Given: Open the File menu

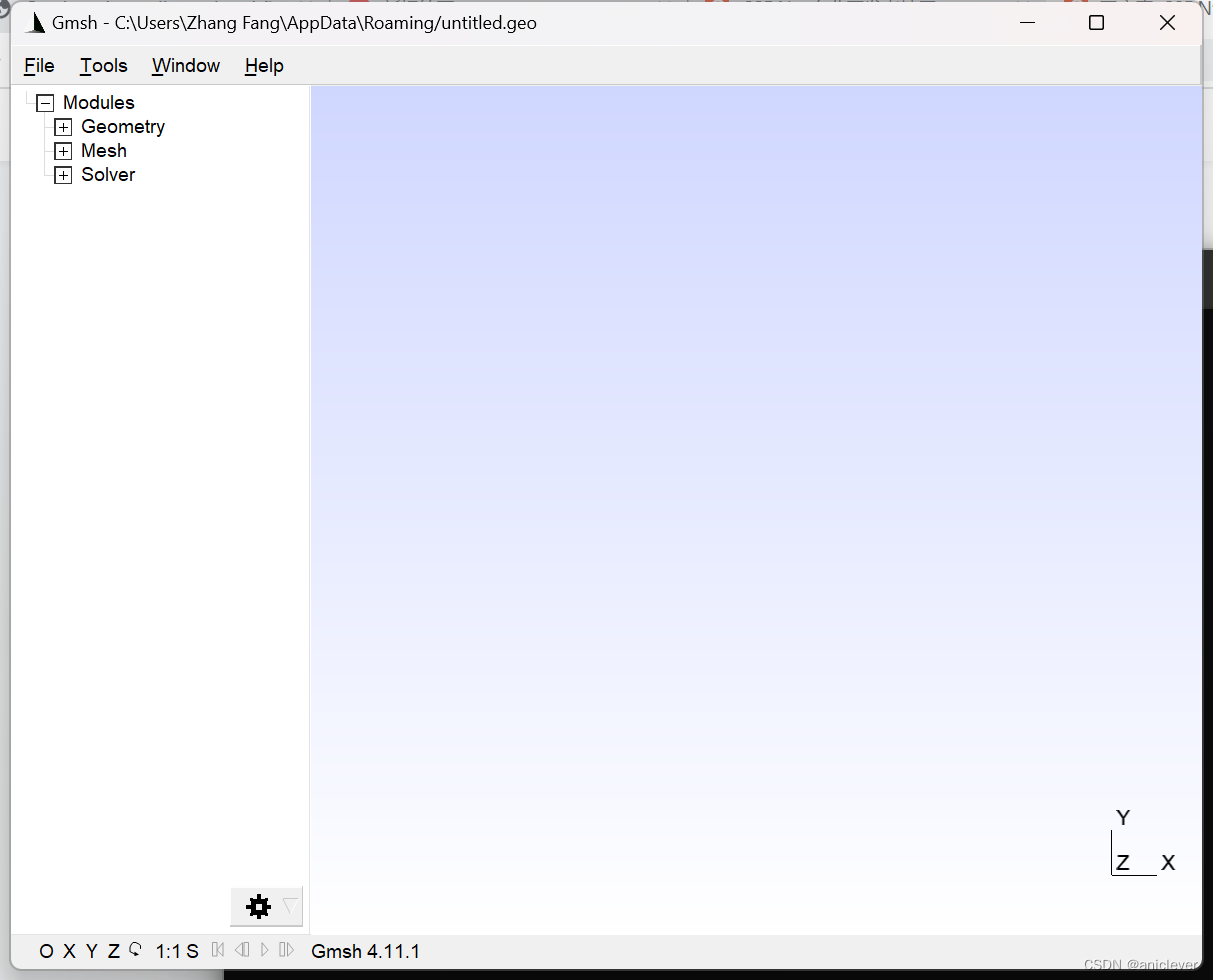Looking at the screenshot, I should pos(39,66).
